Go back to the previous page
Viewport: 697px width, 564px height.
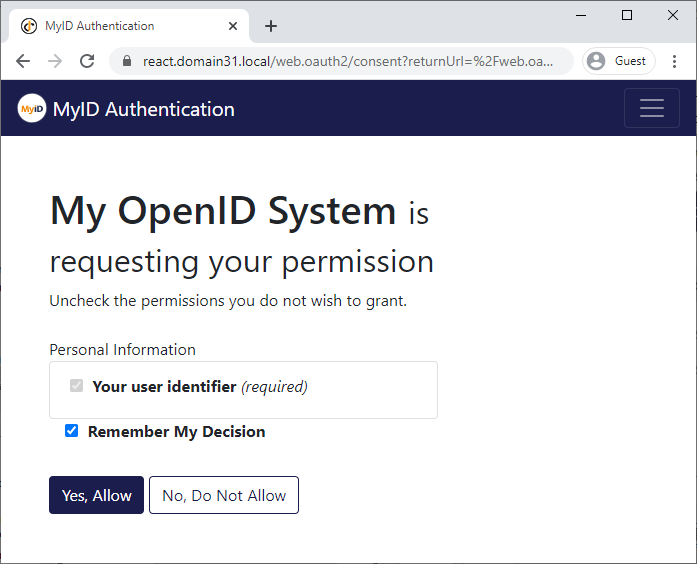click(23, 61)
